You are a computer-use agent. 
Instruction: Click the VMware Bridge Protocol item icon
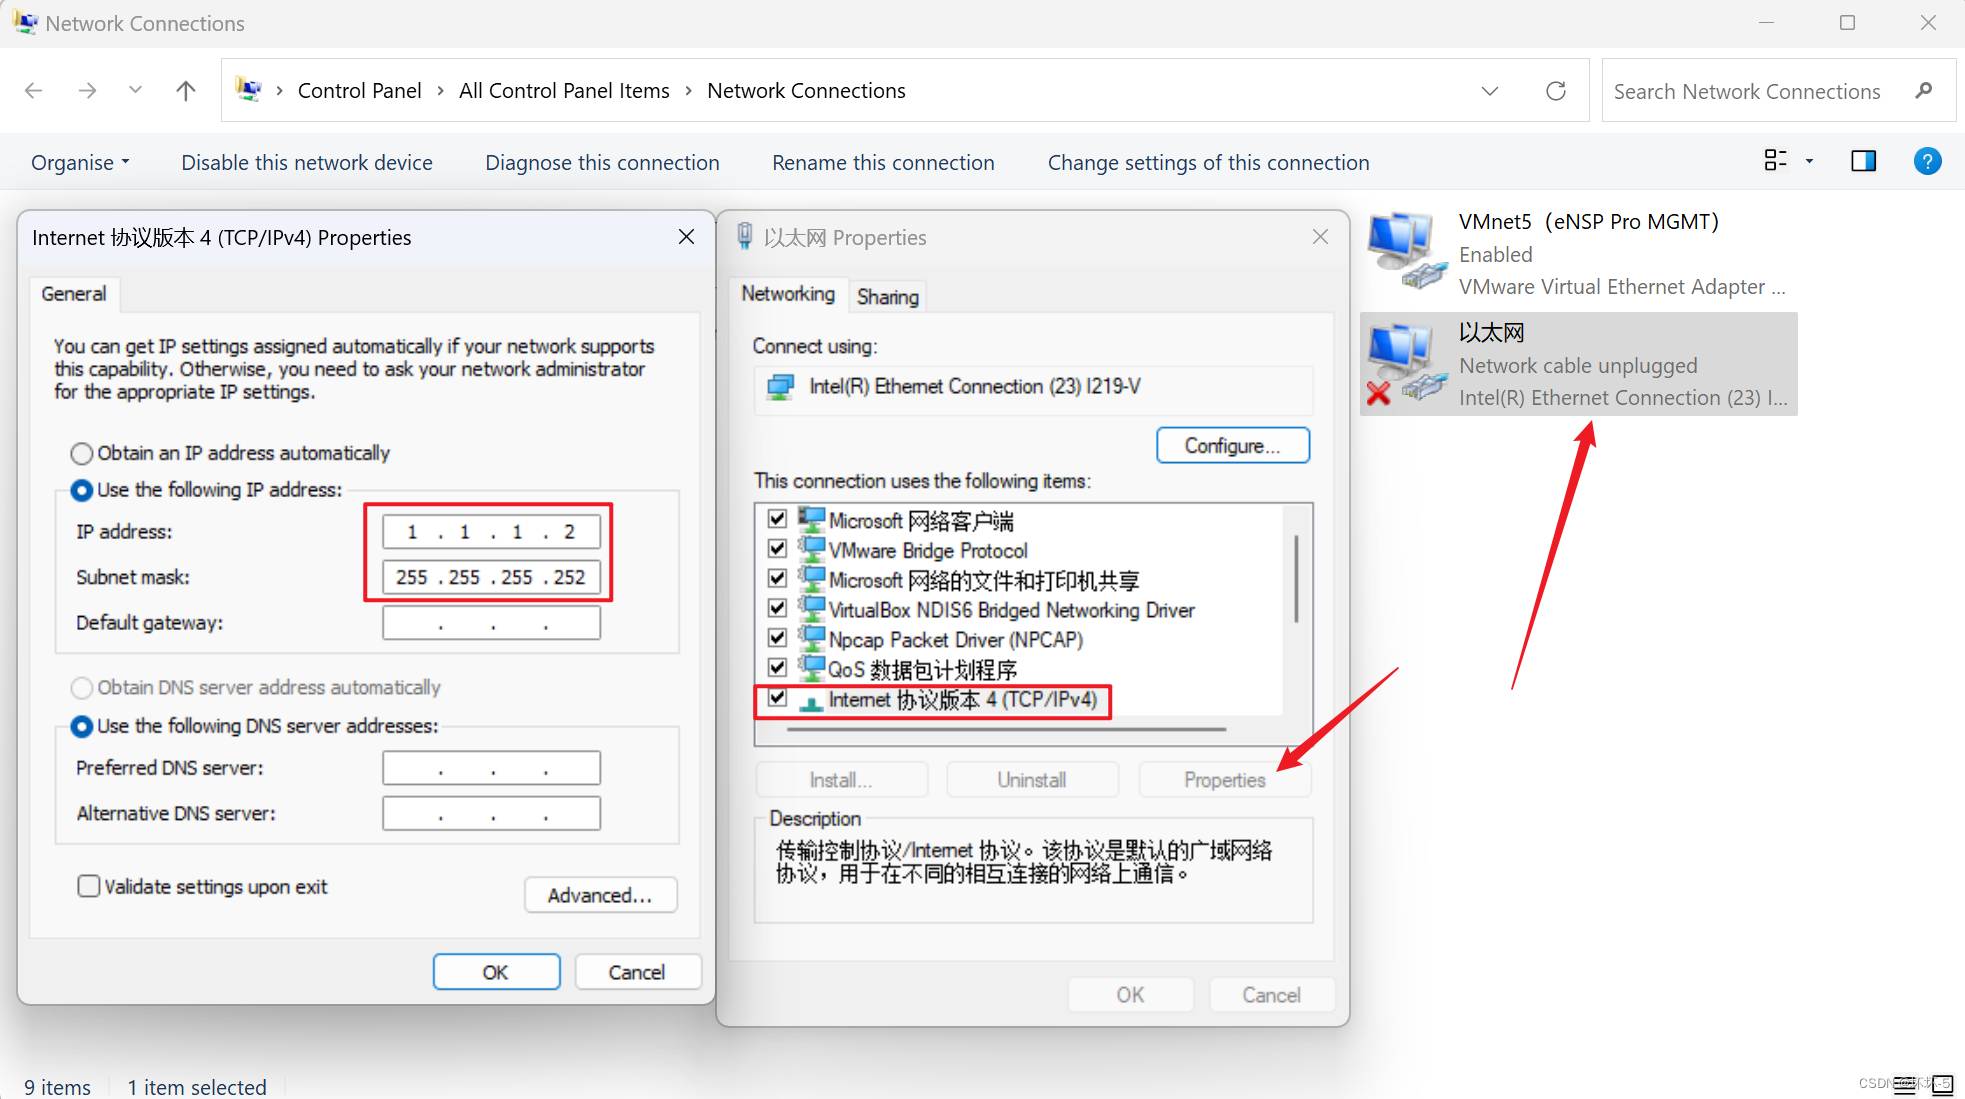coord(812,549)
